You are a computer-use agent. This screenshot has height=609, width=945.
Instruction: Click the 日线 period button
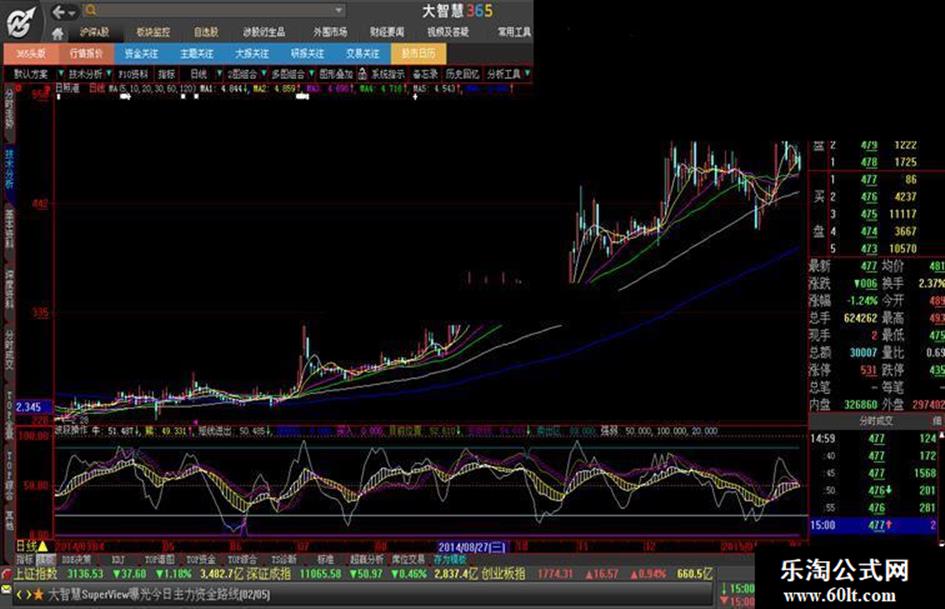pos(198,74)
